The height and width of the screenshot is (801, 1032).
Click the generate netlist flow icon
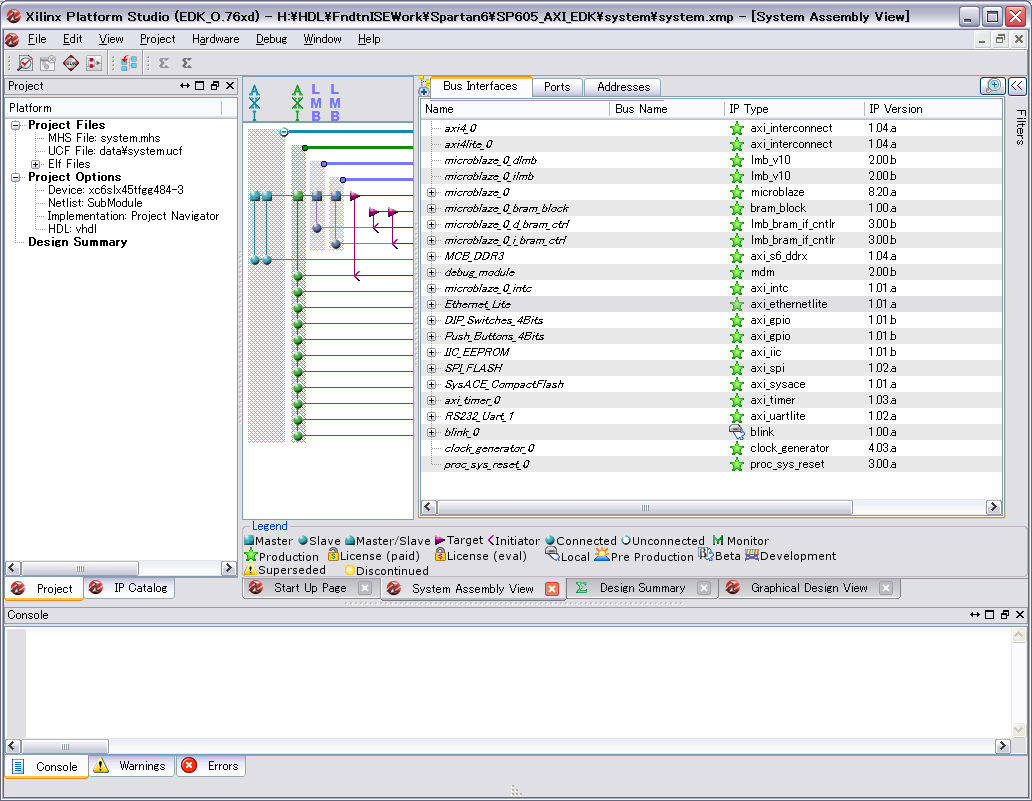pos(94,63)
